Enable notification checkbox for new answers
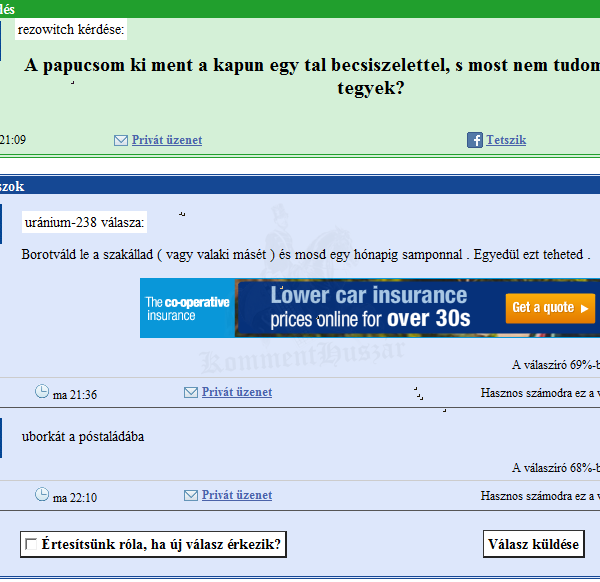 point(30,544)
